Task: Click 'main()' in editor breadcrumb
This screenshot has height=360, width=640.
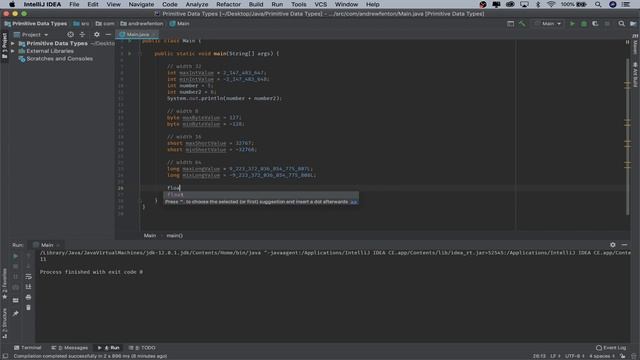Action: (x=175, y=236)
